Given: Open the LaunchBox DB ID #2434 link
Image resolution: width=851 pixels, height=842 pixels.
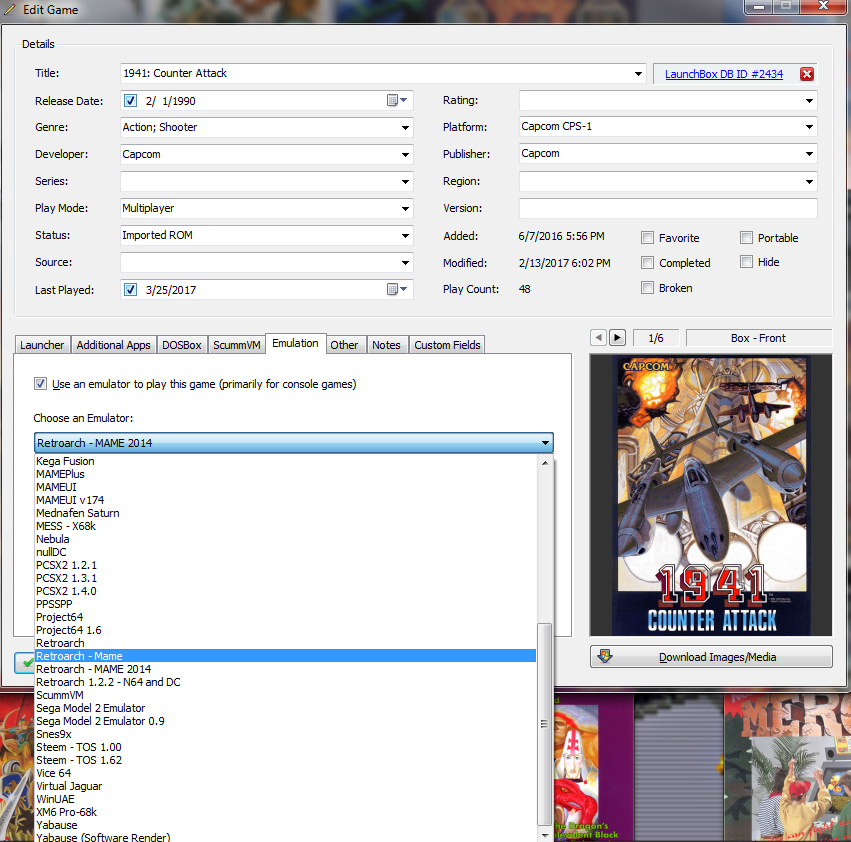Looking at the screenshot, I should [723, 74].
